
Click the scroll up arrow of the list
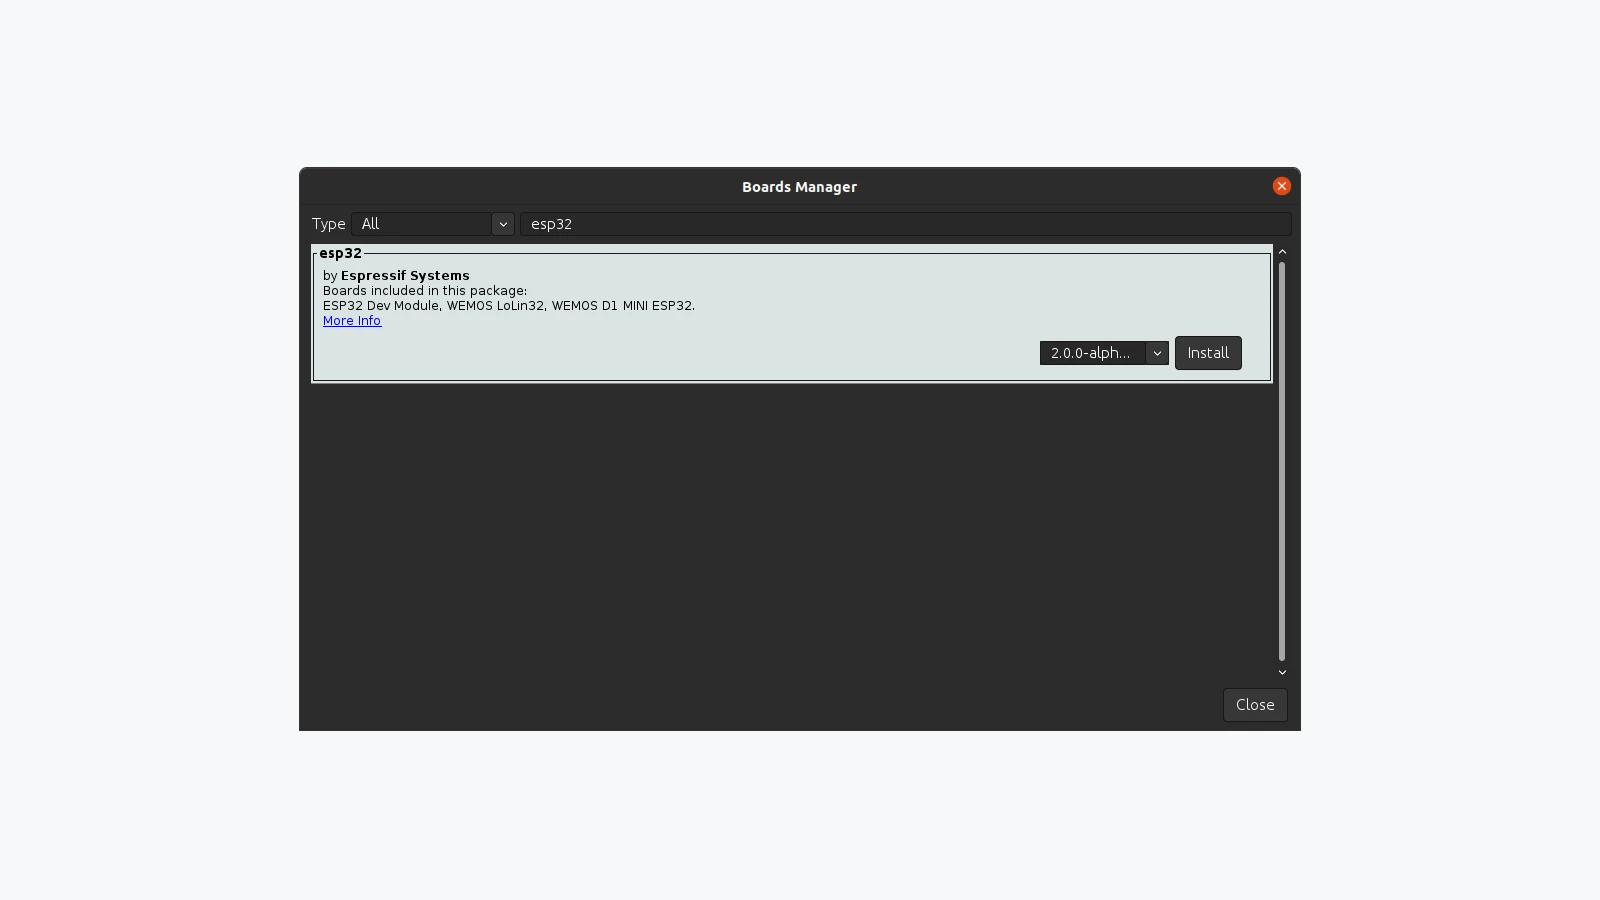[1282, 252]
